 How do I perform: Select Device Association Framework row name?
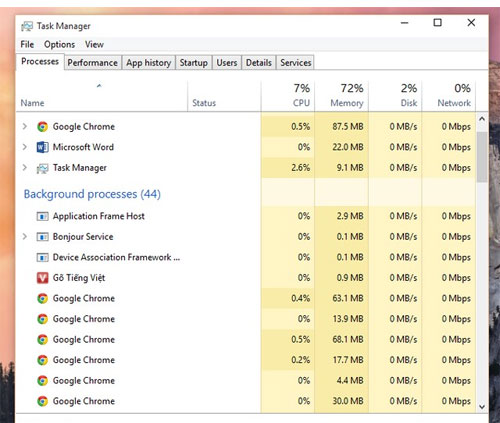[116, 257]
